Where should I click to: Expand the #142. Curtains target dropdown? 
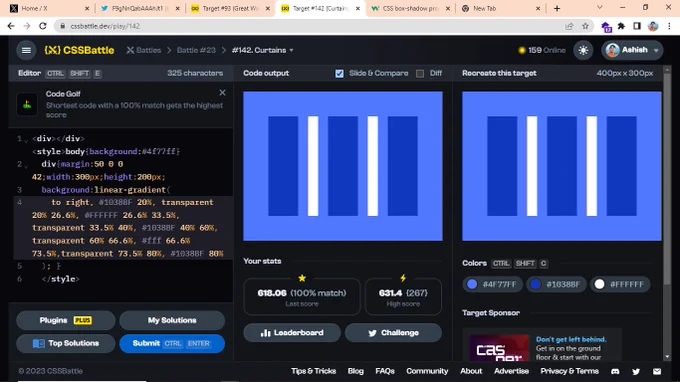263,50
